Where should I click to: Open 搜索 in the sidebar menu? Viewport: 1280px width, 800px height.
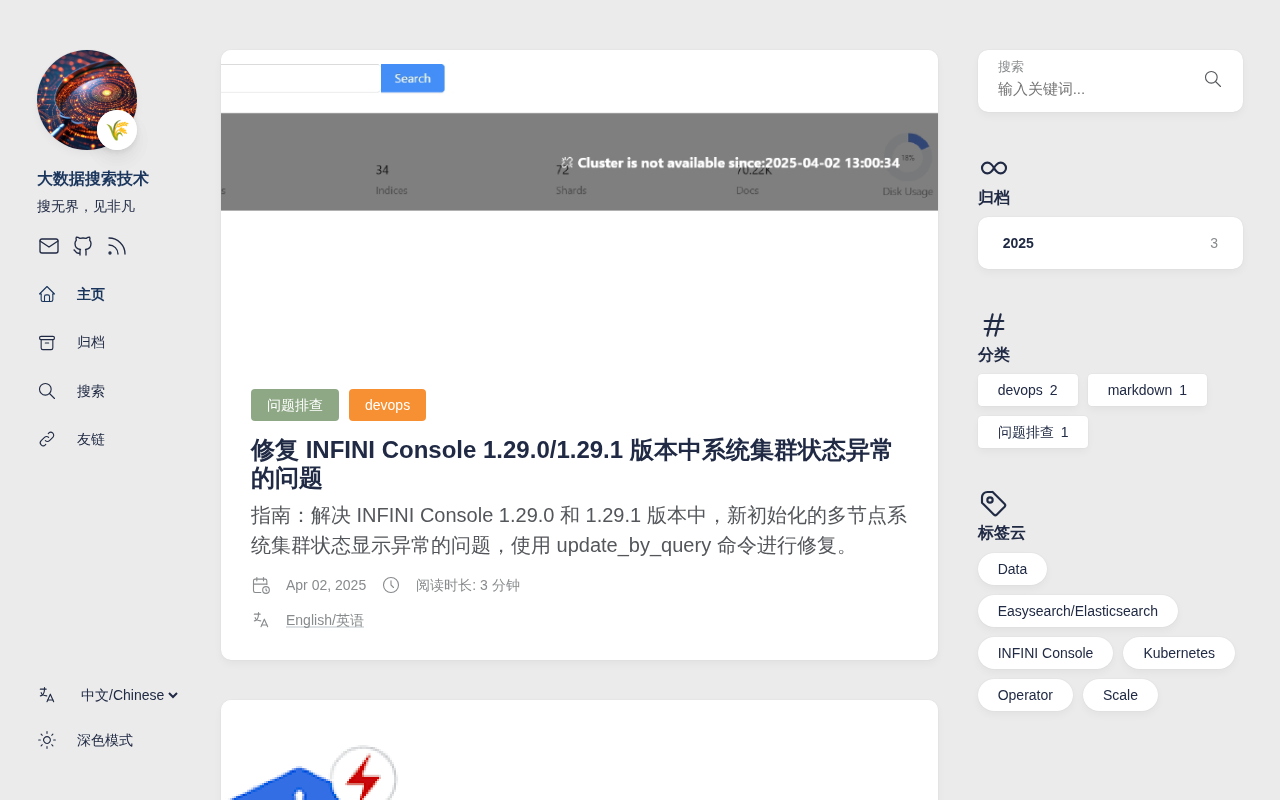pyautogui.click(x=91, y=391)
